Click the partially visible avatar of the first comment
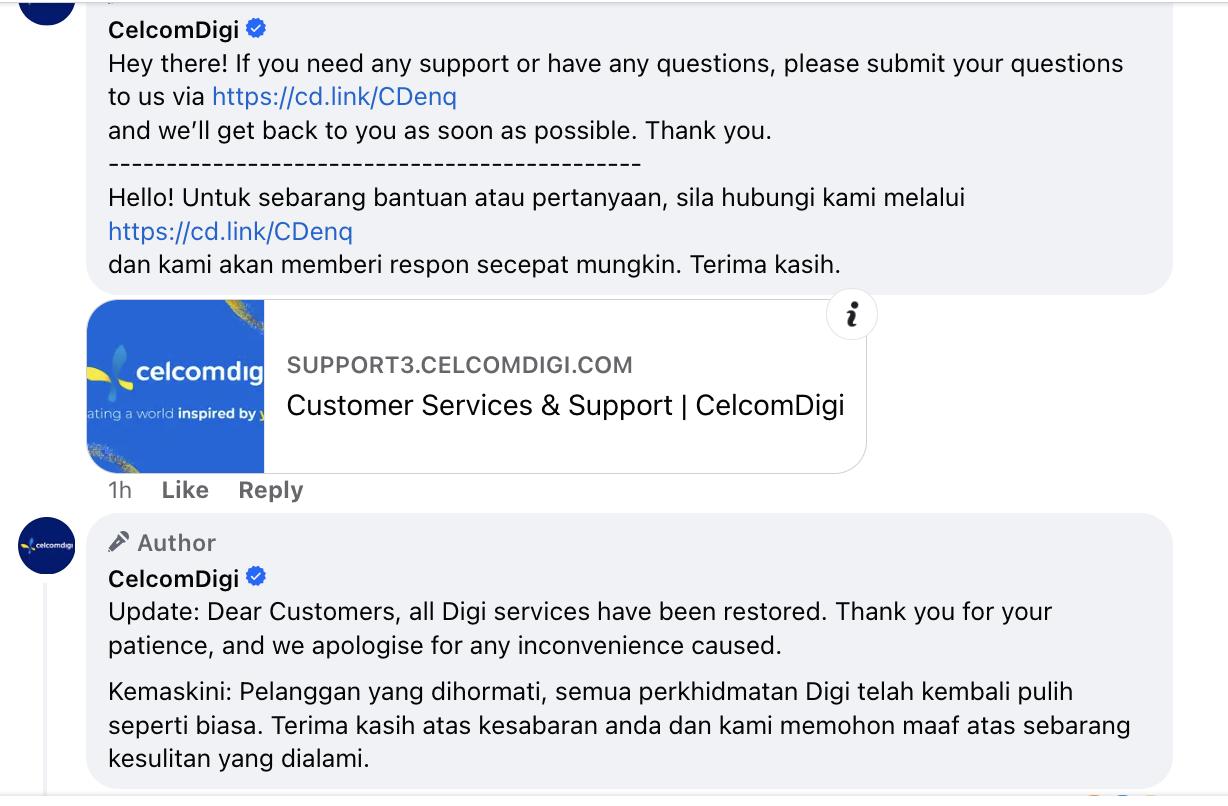 47,10
